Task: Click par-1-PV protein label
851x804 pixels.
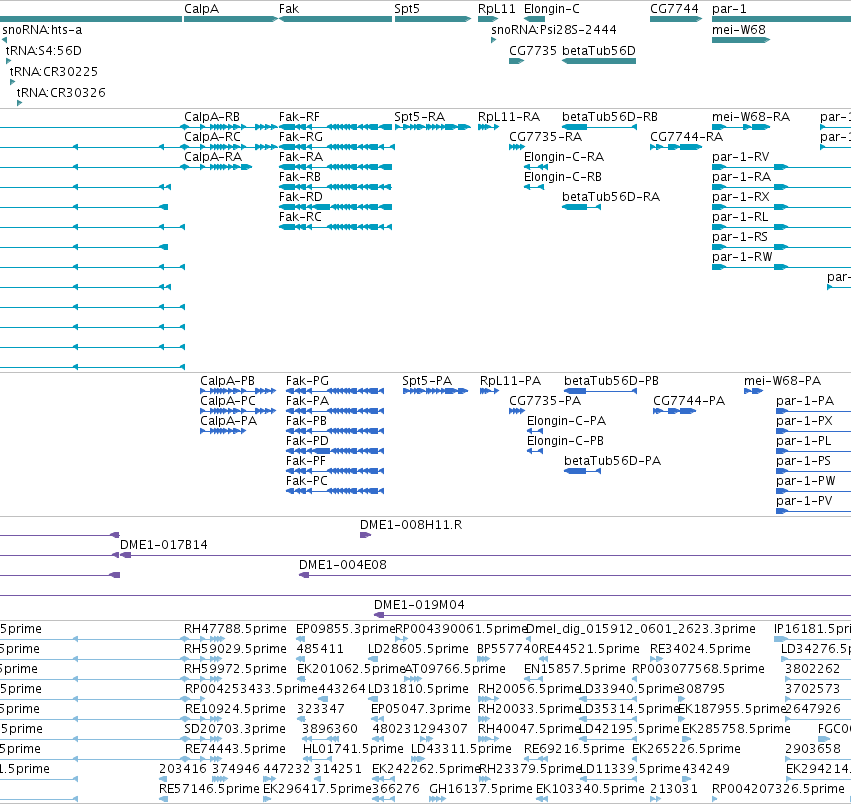Action: coord(804,501)
